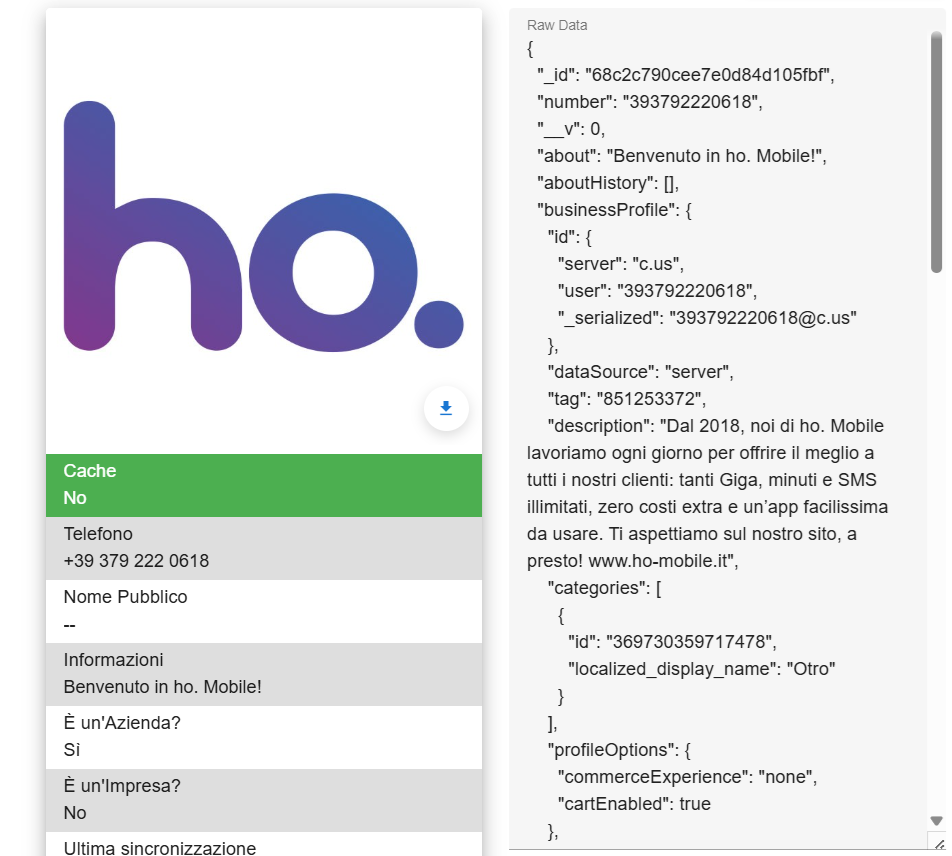Click the È un'Impresa row
952x856 pixels.
pos(263,800)
